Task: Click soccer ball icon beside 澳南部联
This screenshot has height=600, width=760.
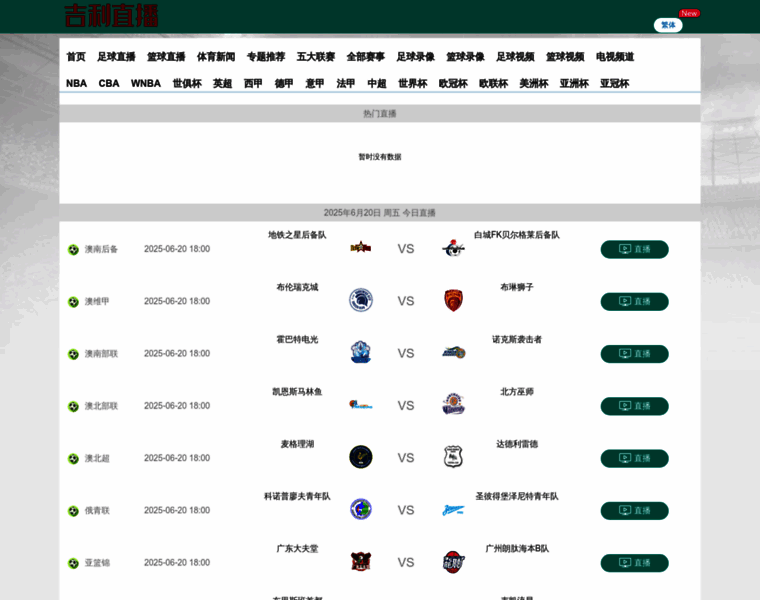Action: pos(73,354)
